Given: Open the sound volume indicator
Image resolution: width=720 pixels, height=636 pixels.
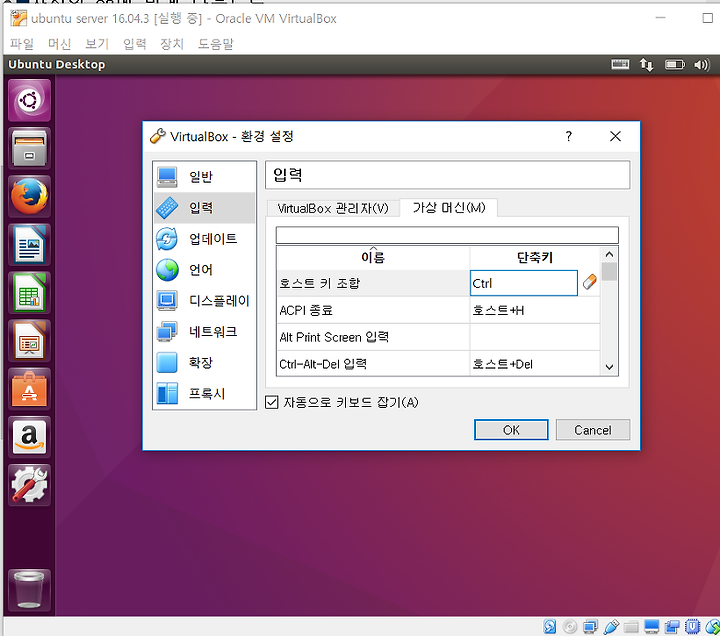Looking at the screenshot, I should click(x=702, y=65).
